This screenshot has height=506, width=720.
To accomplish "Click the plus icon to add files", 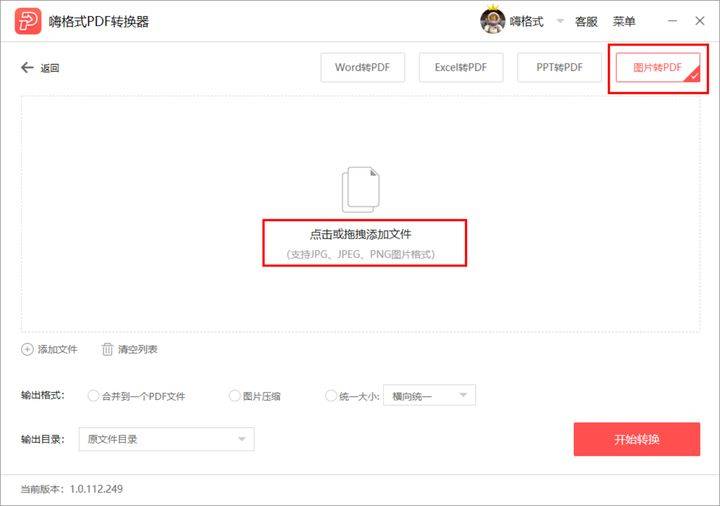I will pos(27,349).
